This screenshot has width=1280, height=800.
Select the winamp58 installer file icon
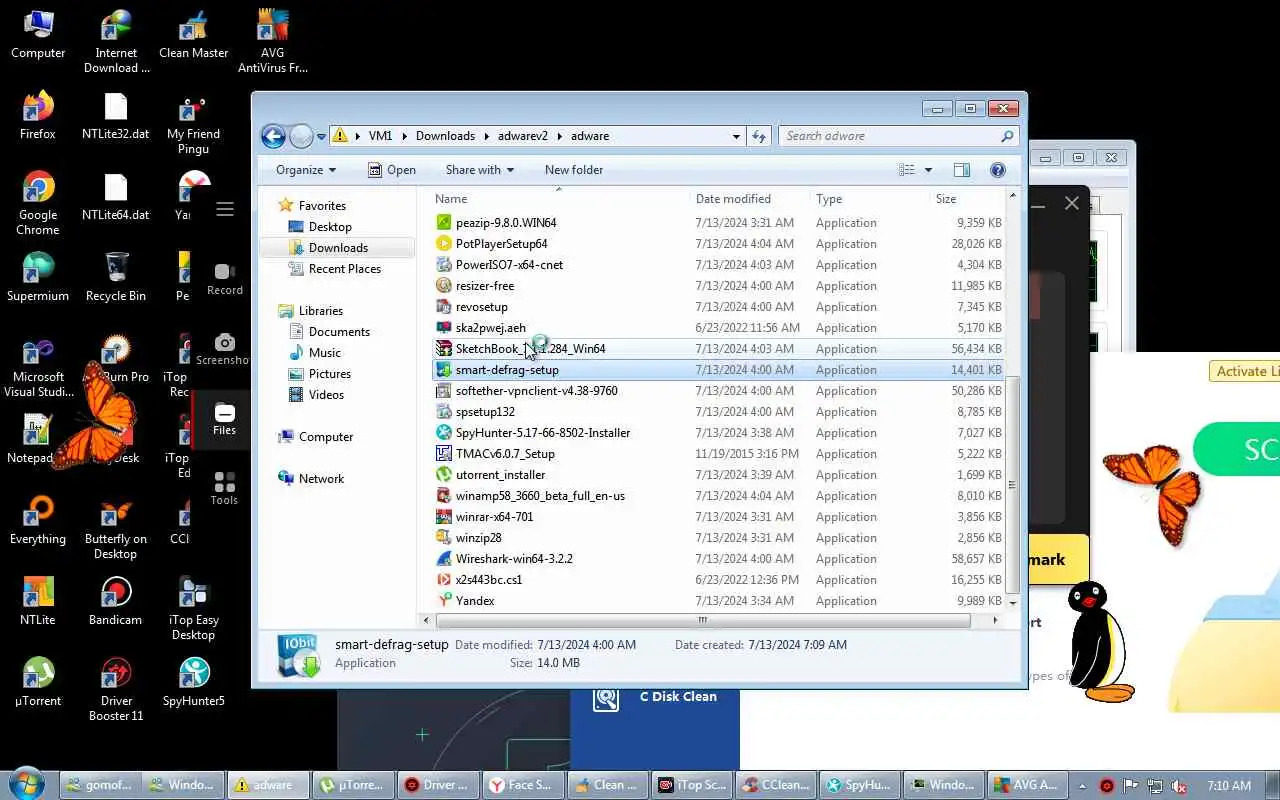click(x=444, y=496)
